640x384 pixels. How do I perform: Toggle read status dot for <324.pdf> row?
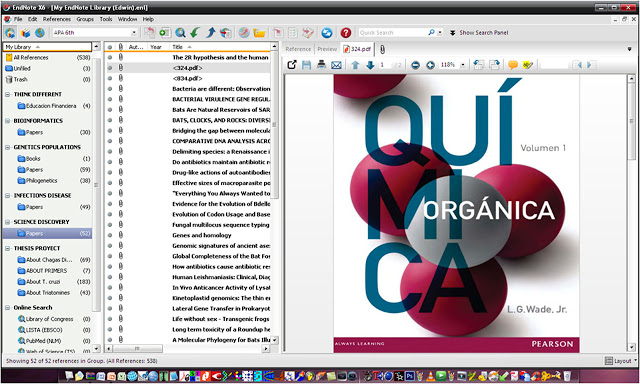110,68
